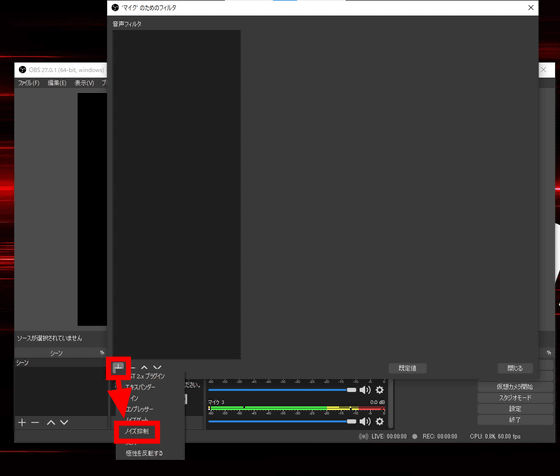Click the CPU and 60.00 fps status text
560x476 pixels.
[x=495, y=436]
